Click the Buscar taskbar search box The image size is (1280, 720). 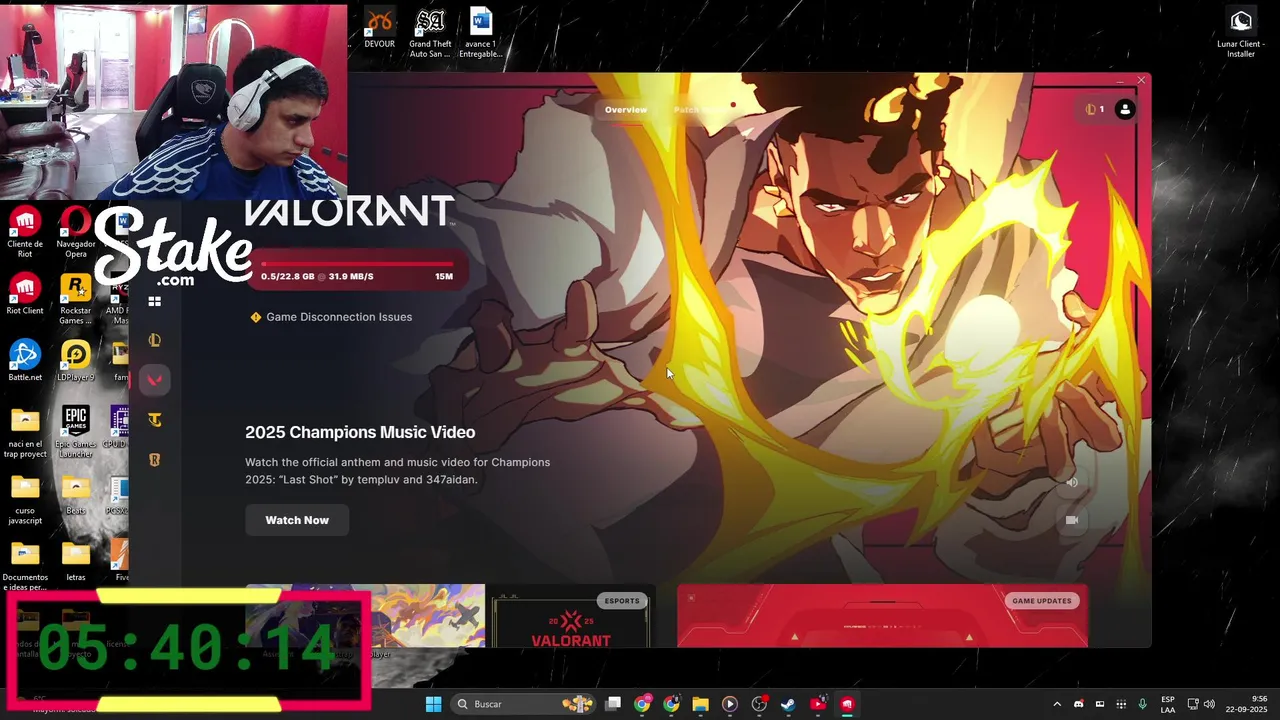pos(524,704)
